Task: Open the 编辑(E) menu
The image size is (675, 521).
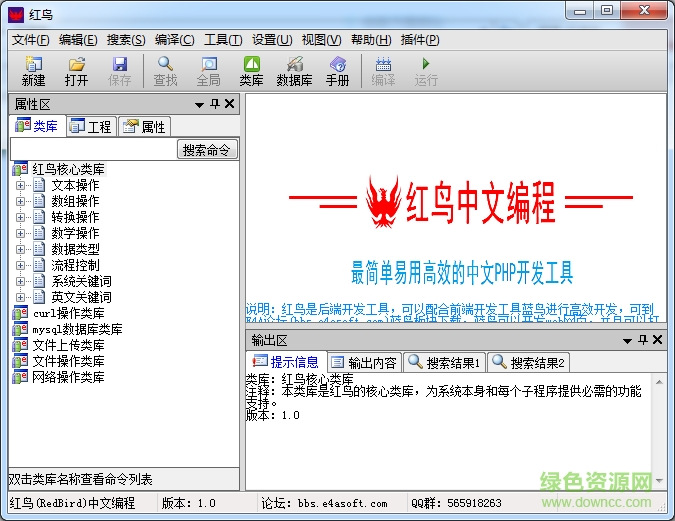Action: tap(78, 40)
